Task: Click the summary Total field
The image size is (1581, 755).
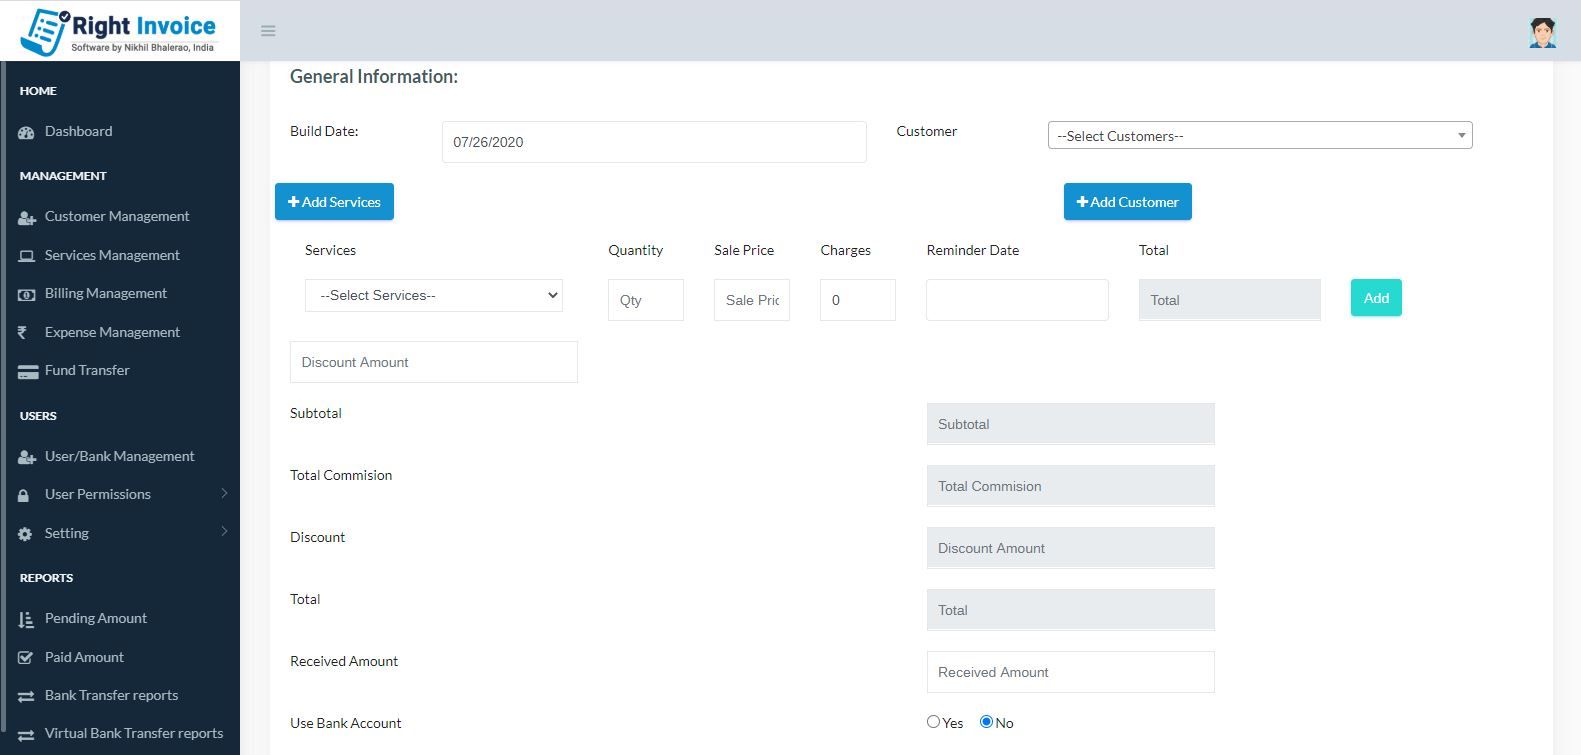Action: click(x=1071, y=610)
